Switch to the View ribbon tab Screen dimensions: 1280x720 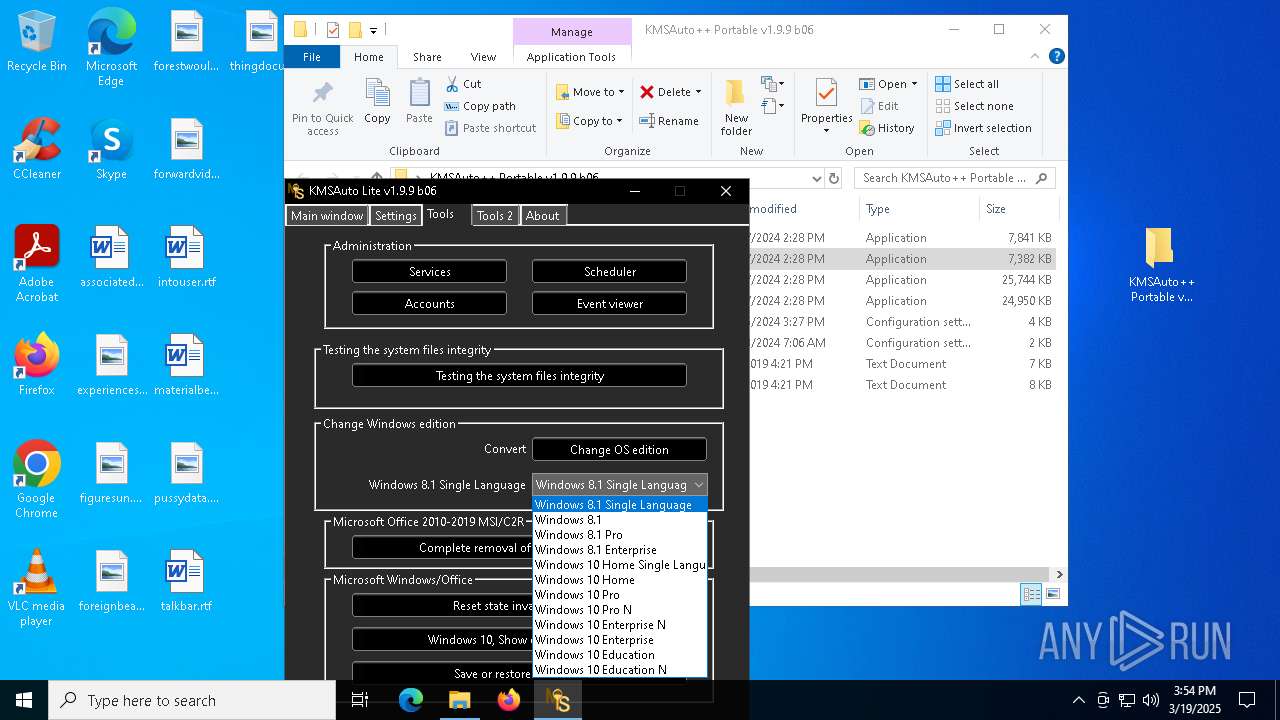[483, 57]
